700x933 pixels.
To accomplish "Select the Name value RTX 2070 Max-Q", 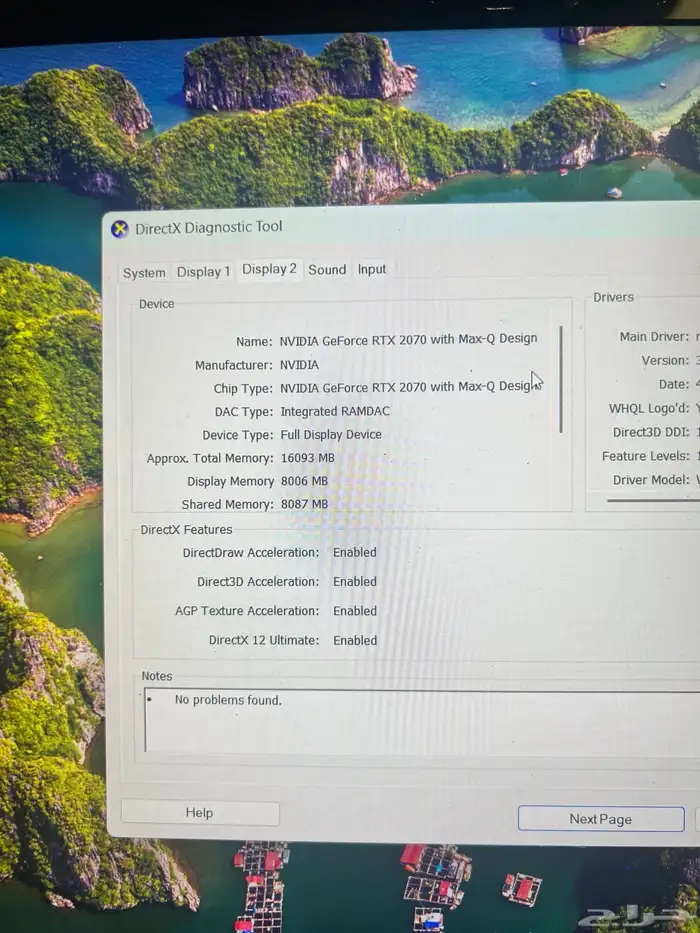I will [408, 339].
